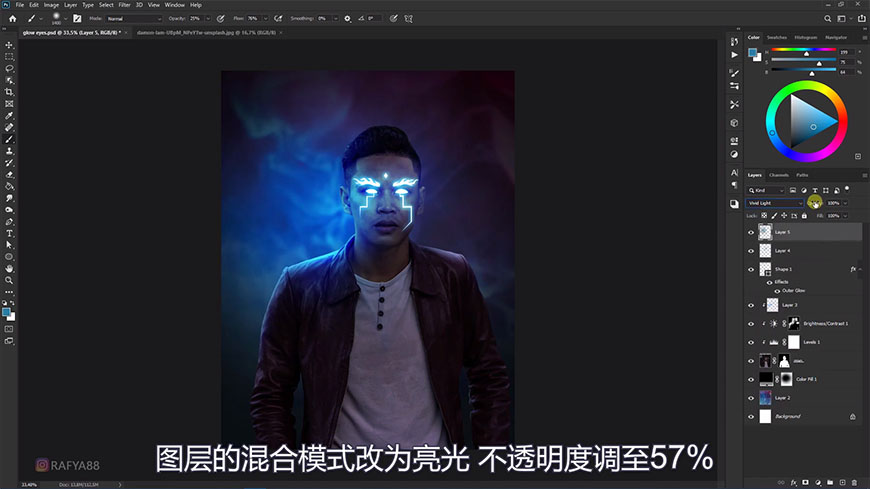The width and height of the screenshot is (870, 489).
Task: Select the Horizontal Type tool
Action: (9, 233)
